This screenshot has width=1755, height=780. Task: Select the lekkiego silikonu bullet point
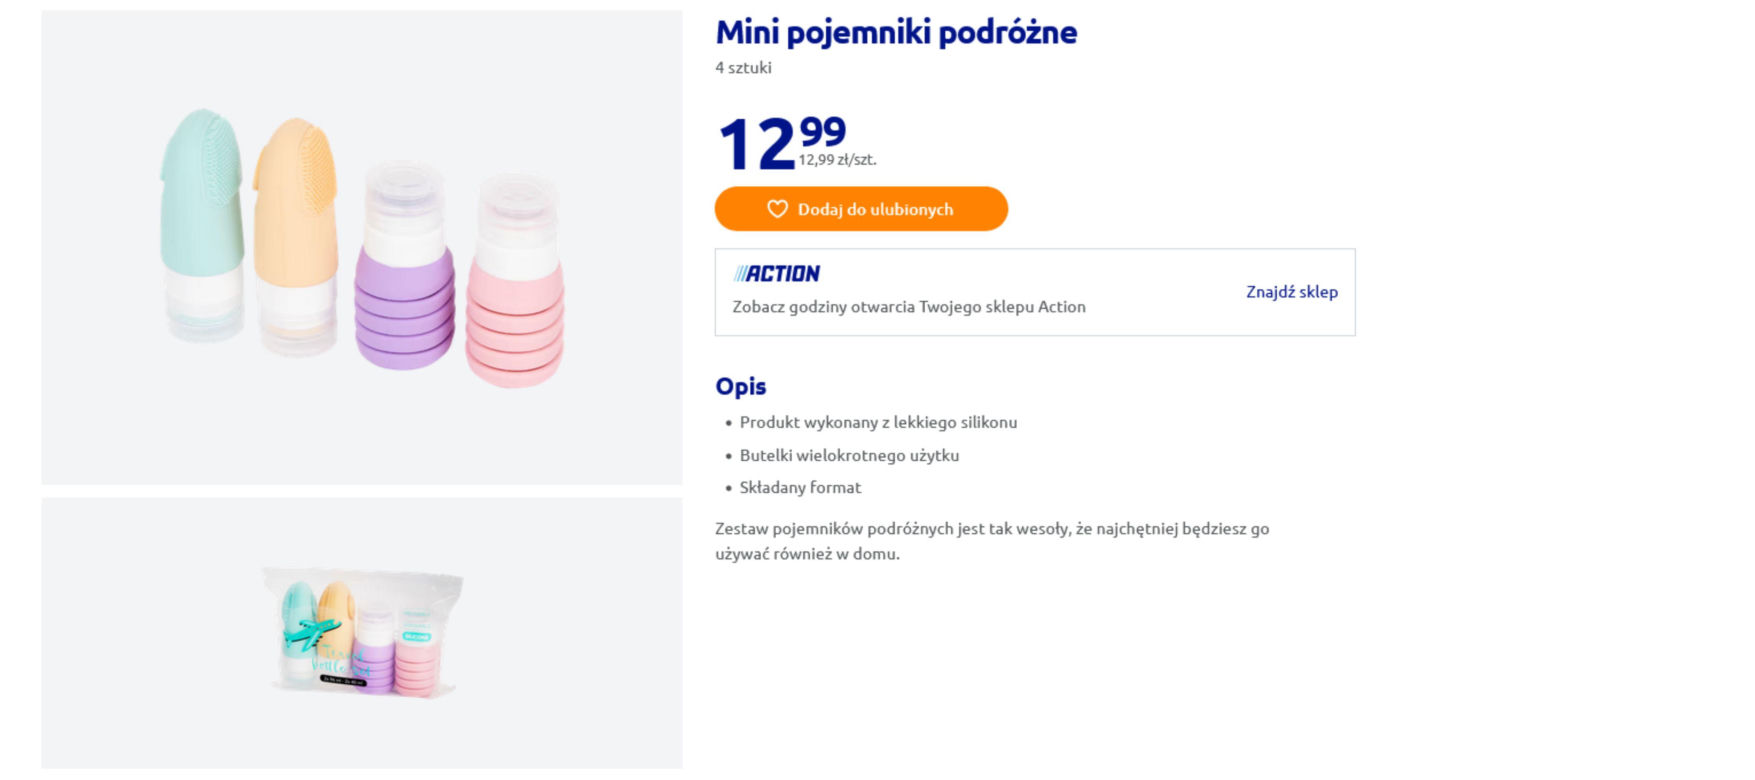[x=878, y=422]
